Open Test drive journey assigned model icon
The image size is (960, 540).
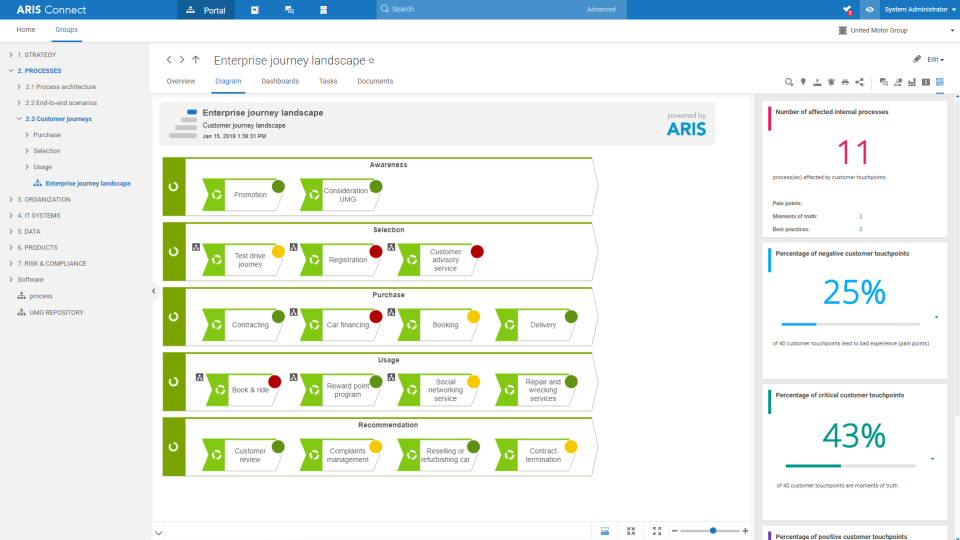[x=196, y=247]
